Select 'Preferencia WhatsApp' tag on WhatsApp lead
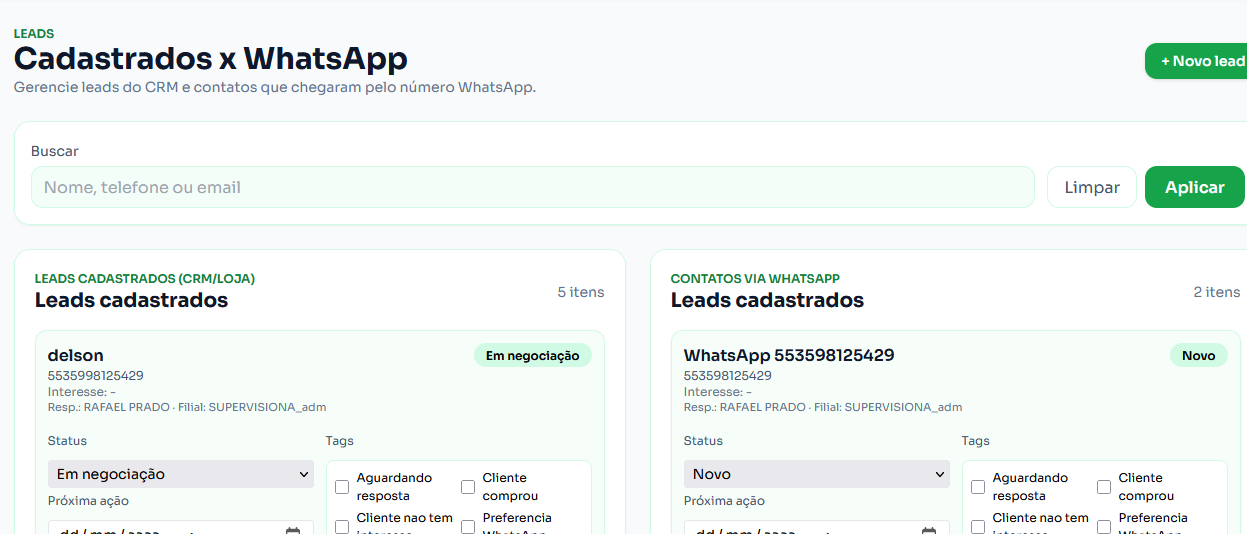The width and height of the screenshot is (1247, 534). tap(1104, 526)
